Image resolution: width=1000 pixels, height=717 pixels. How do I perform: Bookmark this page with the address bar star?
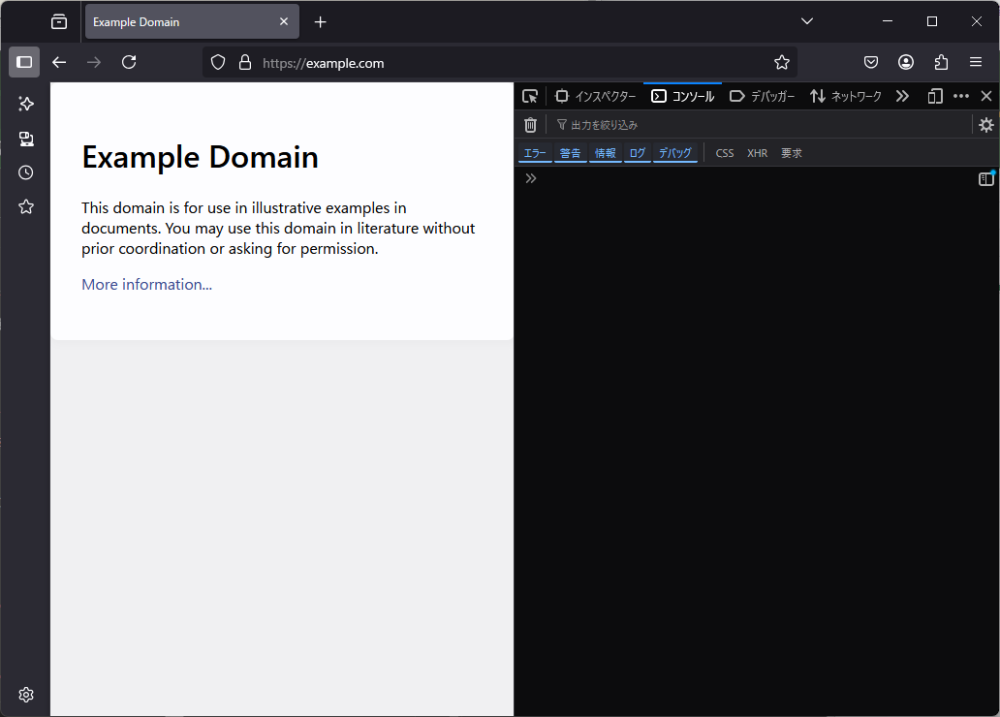[x=781, y=63]
